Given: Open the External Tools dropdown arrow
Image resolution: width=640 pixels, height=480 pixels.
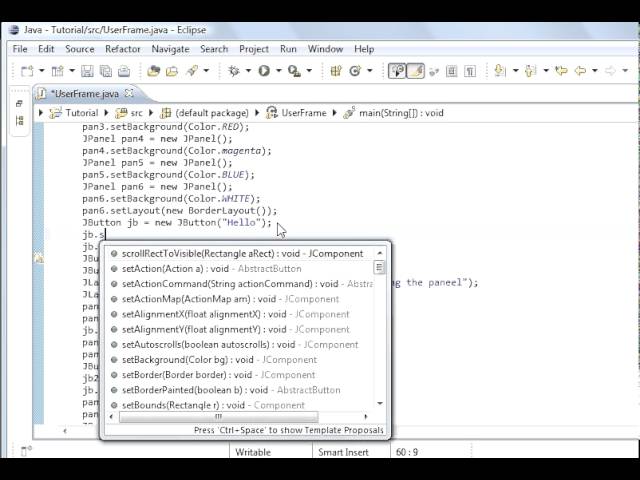Looking at the screenshot, I should [x=309, y=71].
